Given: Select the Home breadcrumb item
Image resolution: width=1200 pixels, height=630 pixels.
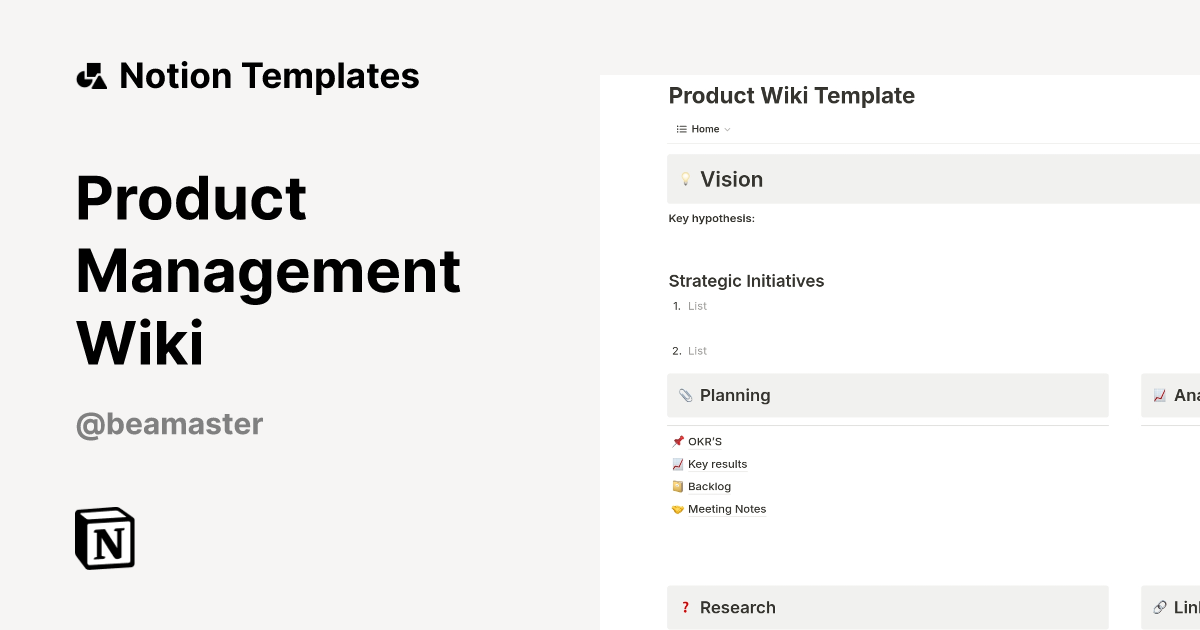Looking at the screenshot, I should coord(704,128).
